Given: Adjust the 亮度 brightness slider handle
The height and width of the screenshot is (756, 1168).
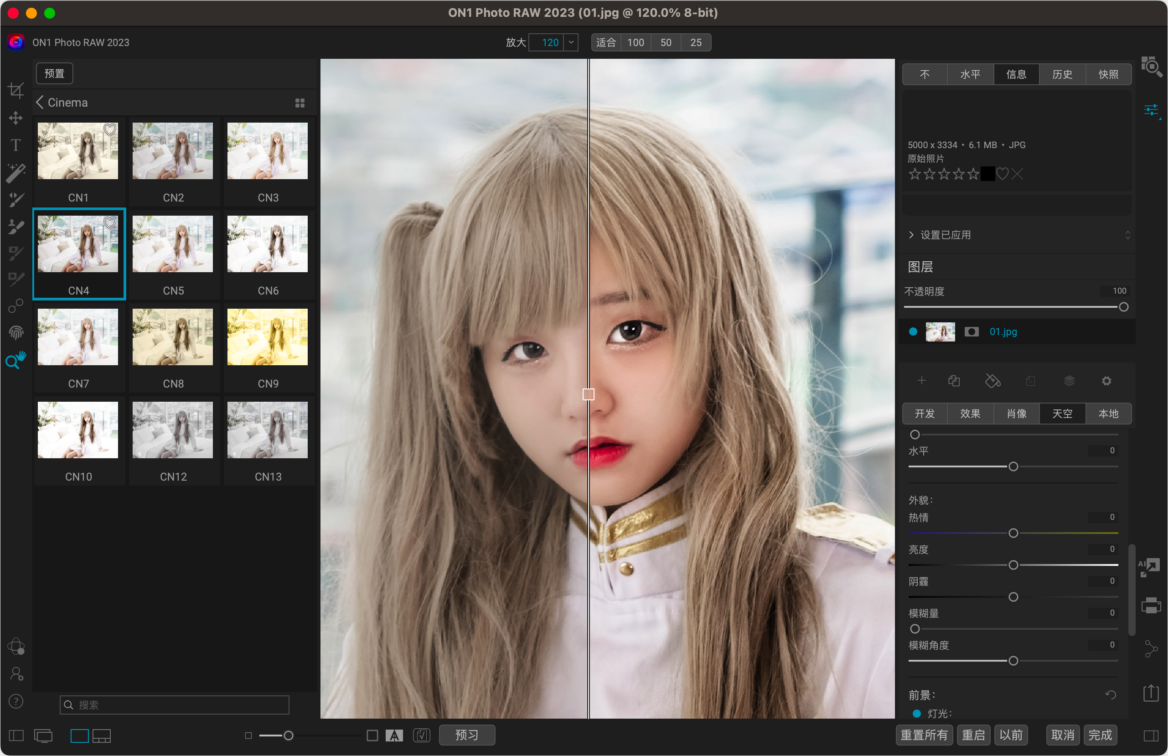Looking at the screenshot, I should point(1013,565).
